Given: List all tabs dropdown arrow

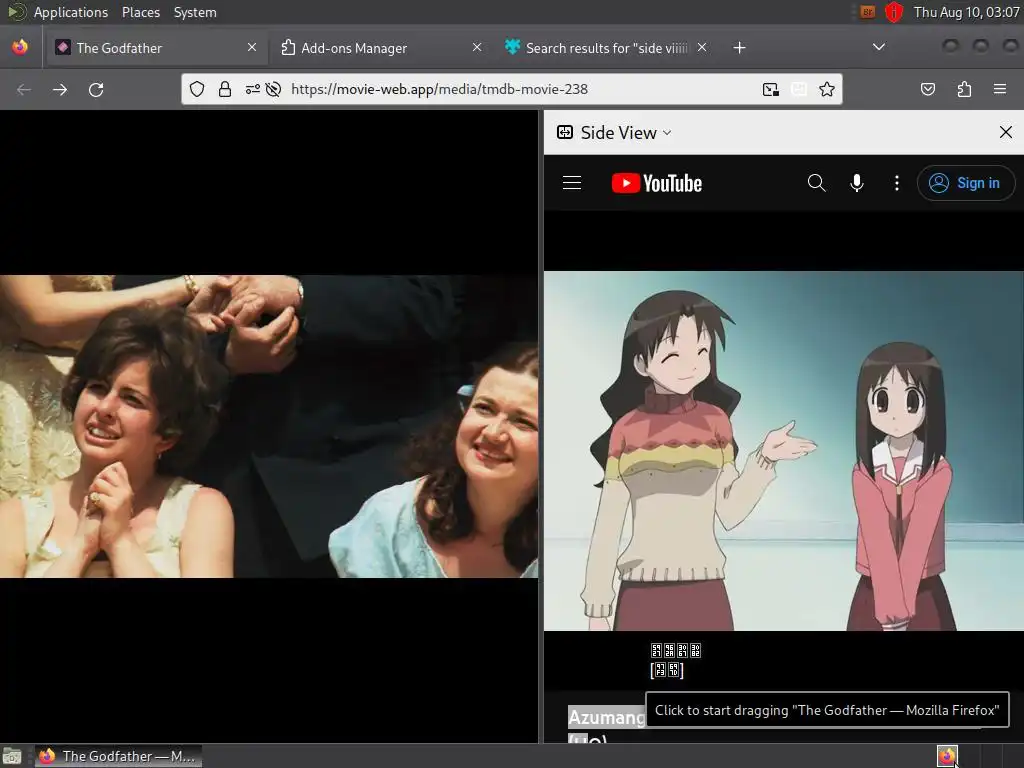Looking at the screenshot, I should click(x=879, y=47).
